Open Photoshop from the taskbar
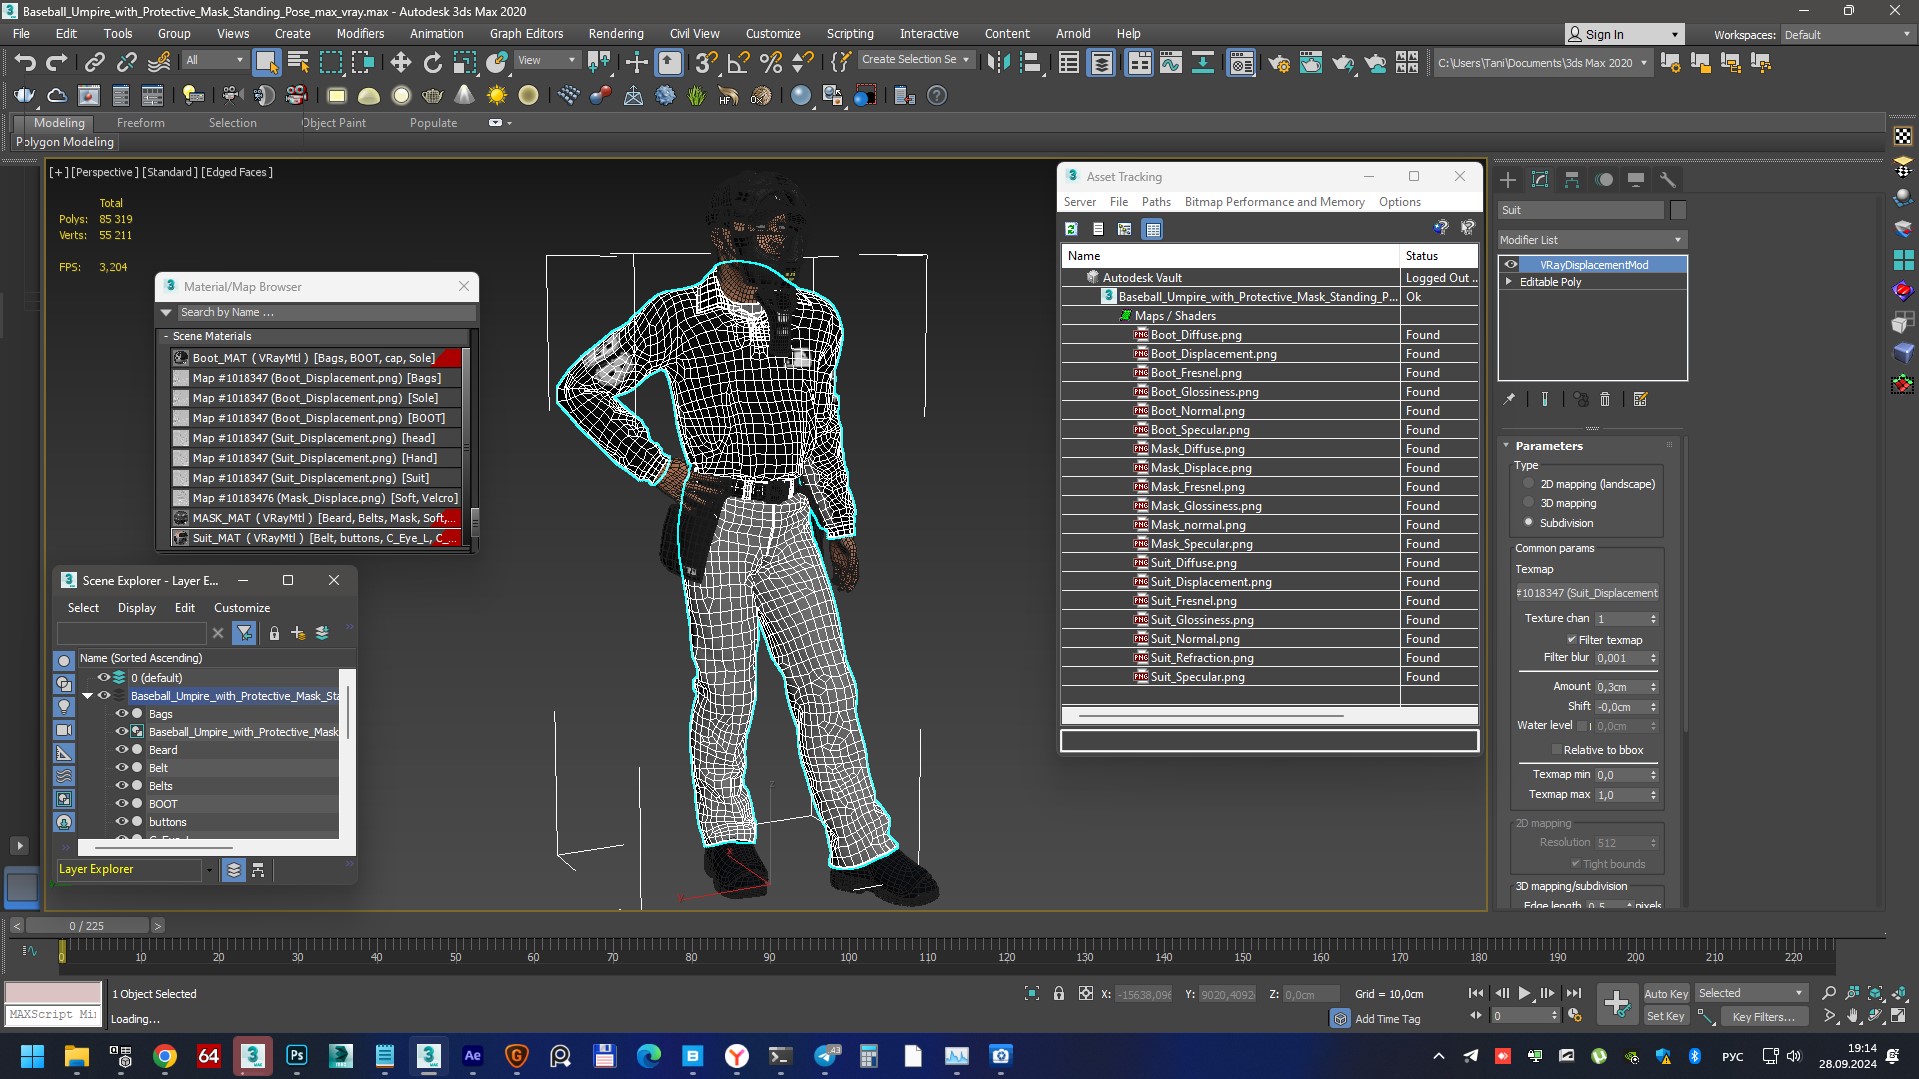 pyautogui.click(x=297, y=1056)
